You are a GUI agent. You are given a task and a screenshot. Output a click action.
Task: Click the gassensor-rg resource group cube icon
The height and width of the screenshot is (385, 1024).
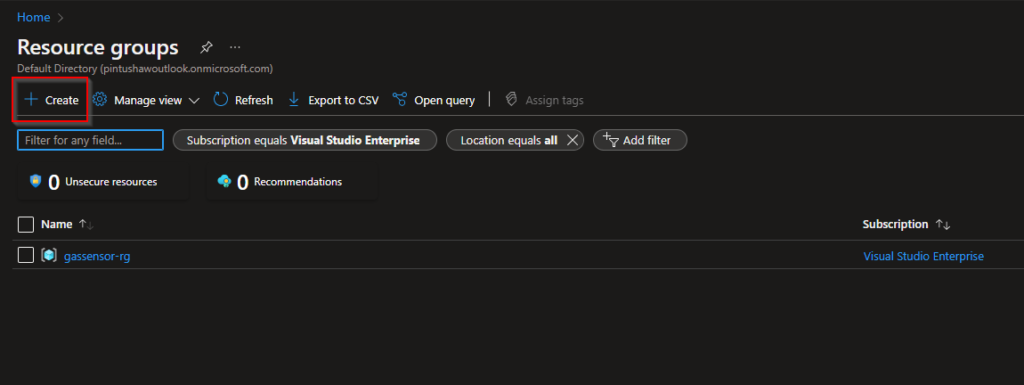pos(49,255)
